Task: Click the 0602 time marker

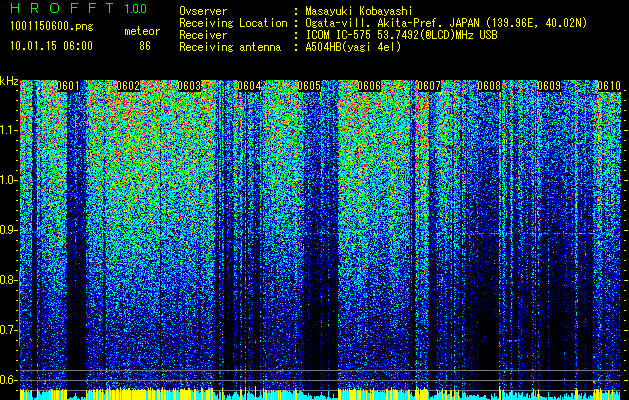Action: click(128, 86)
